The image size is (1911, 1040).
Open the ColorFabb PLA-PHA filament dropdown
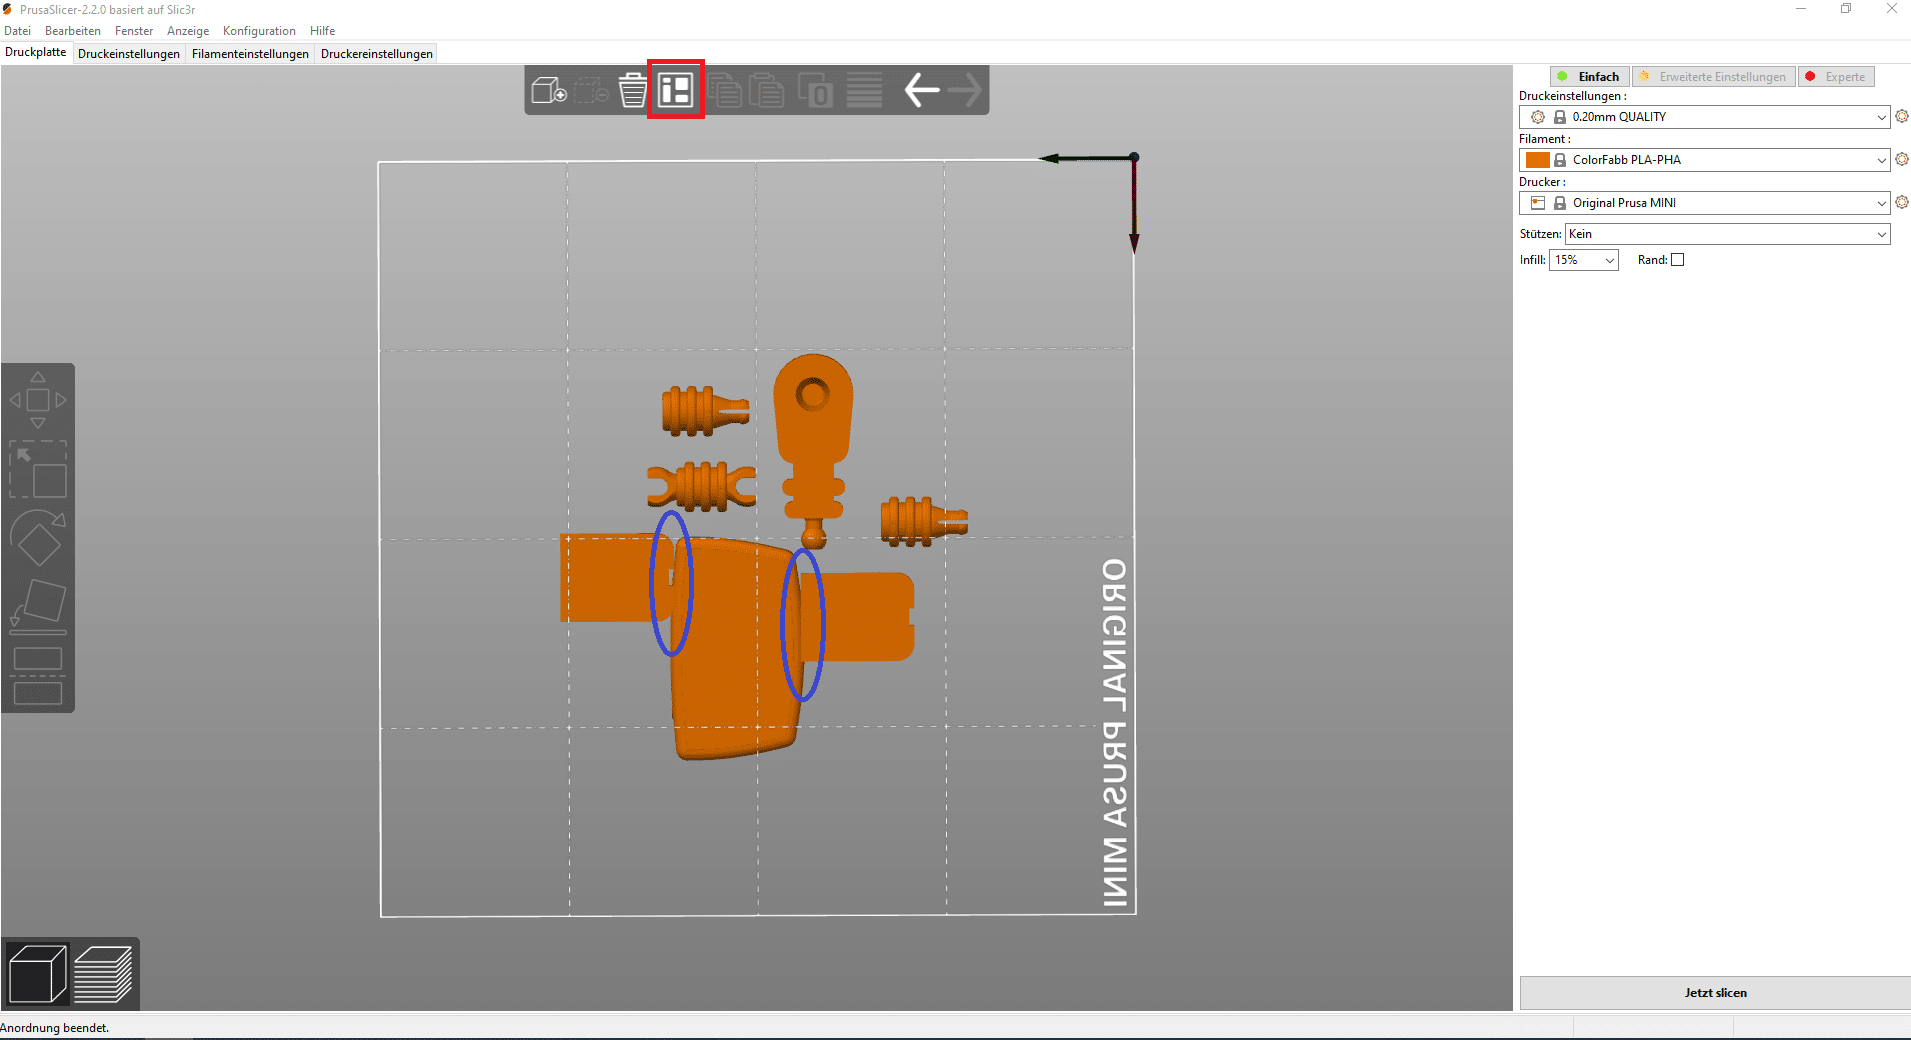(1704, 160)
